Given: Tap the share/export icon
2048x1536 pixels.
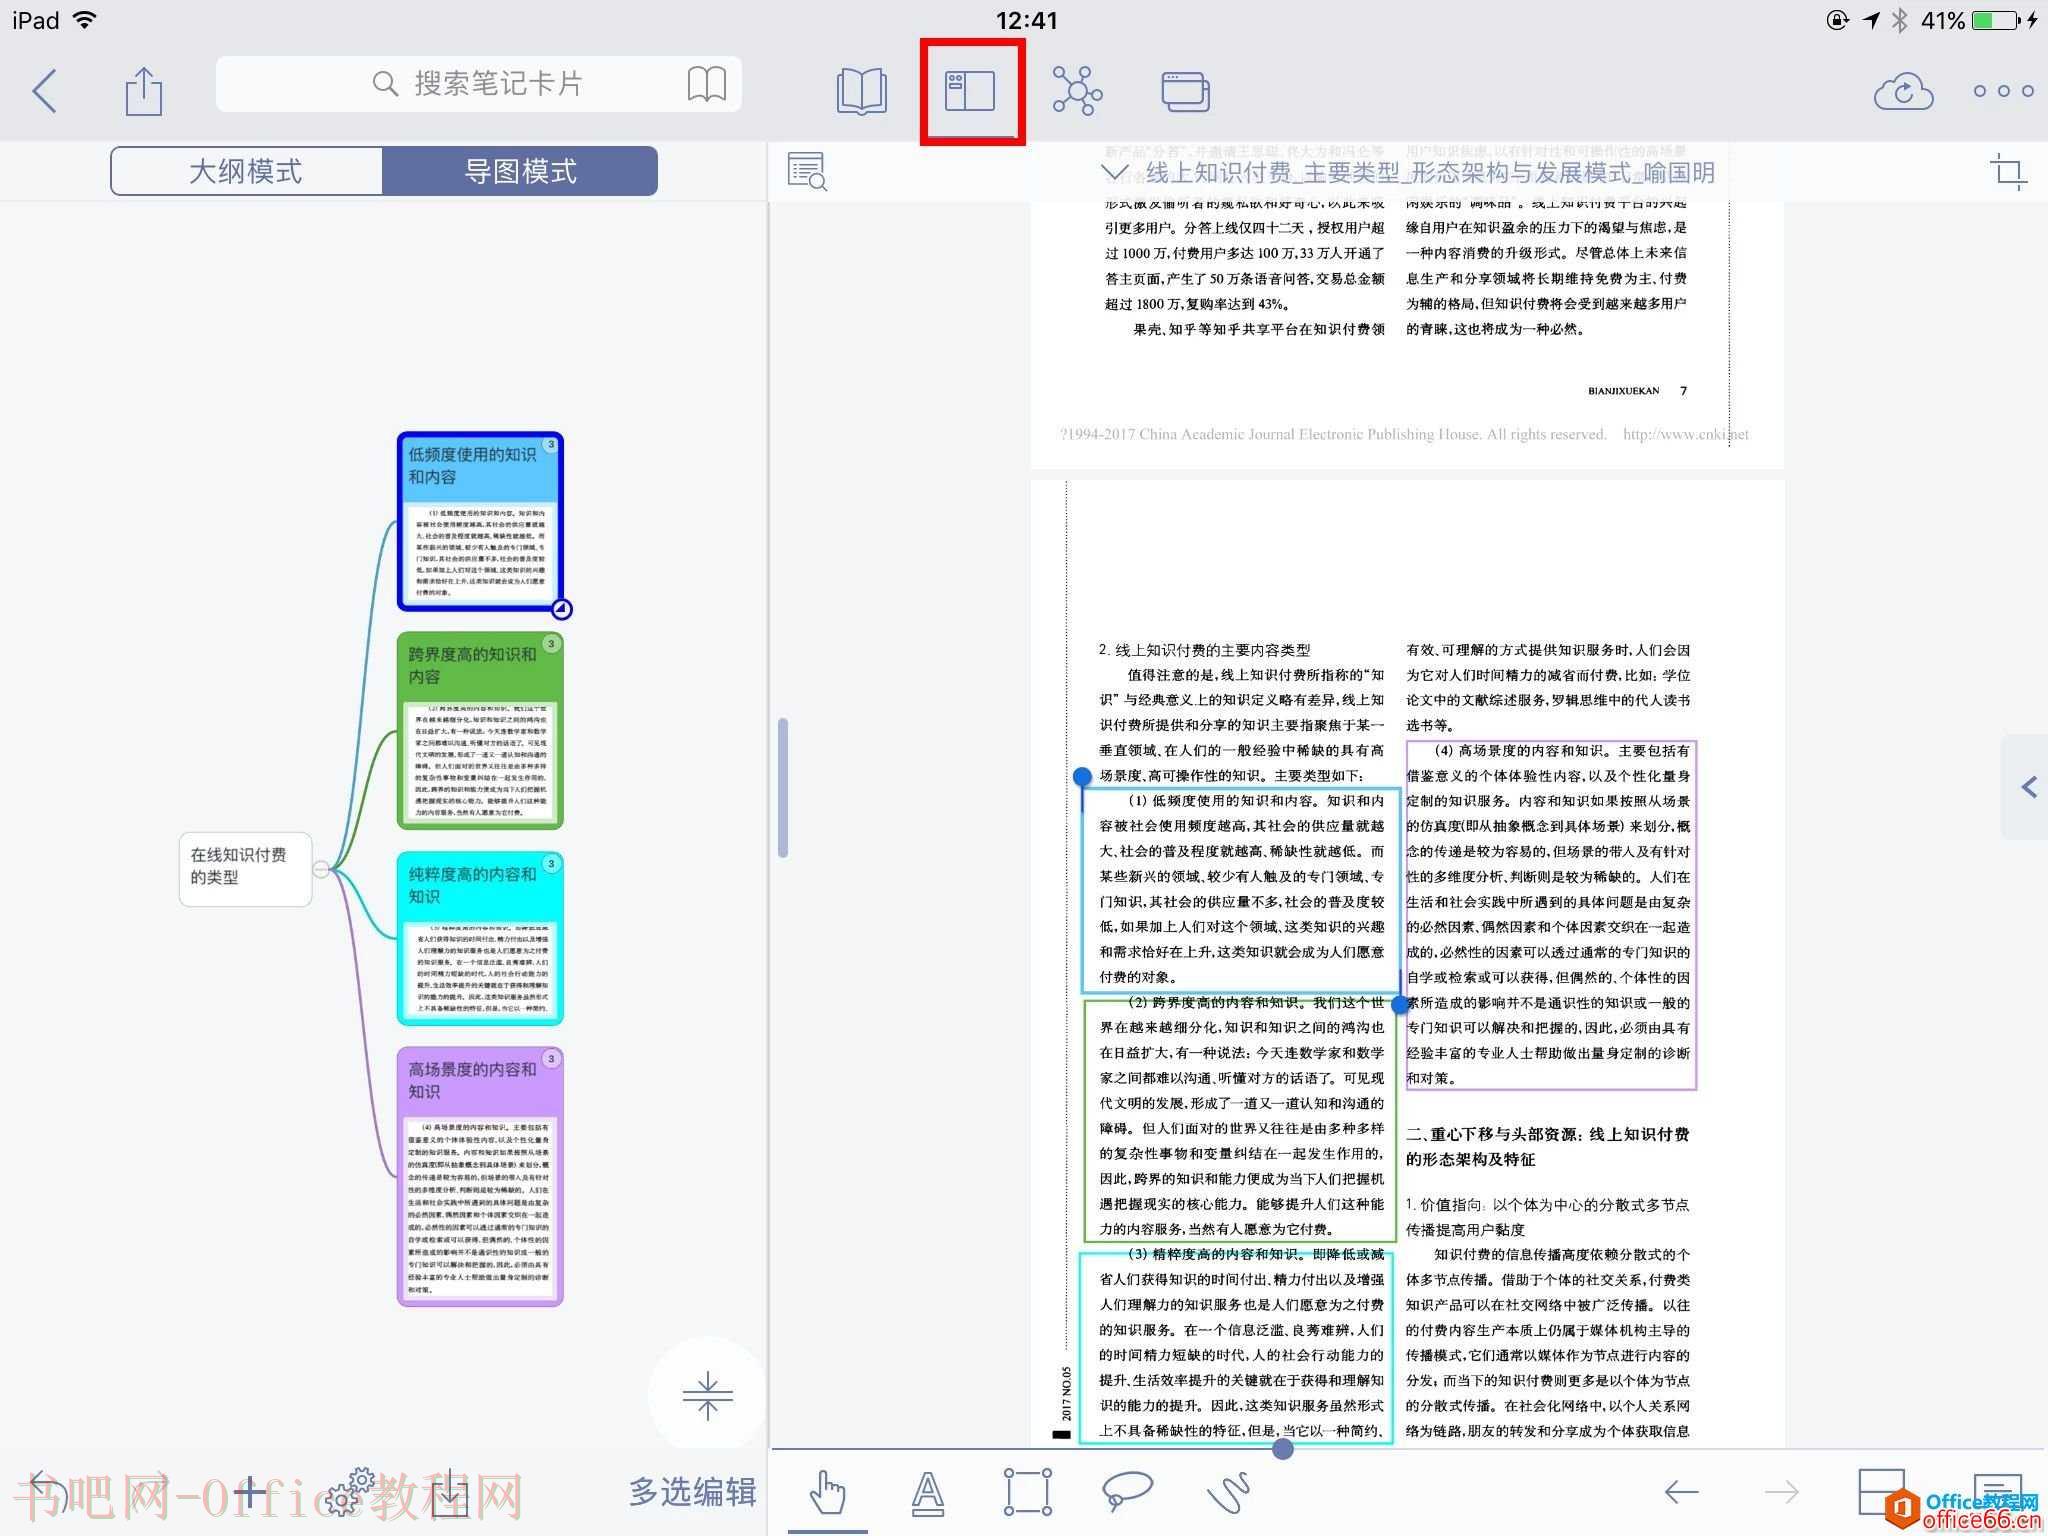Looking at the screenshot, I should tap(143, 91).
